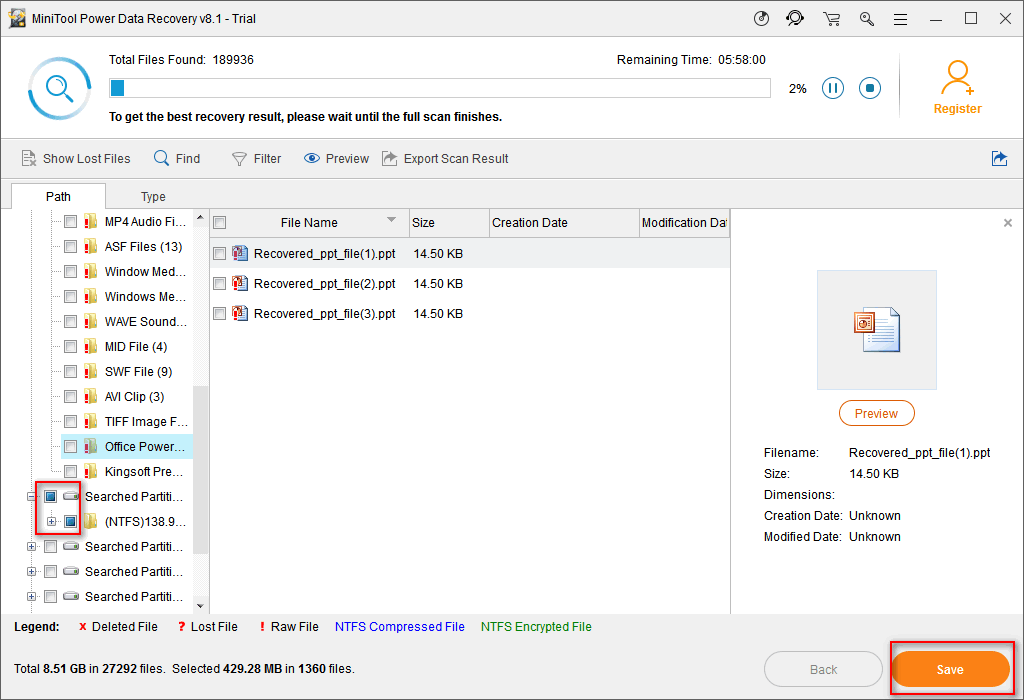1024x700 pixels.
Task: Click the orange Save button
Action: point(950,669)
